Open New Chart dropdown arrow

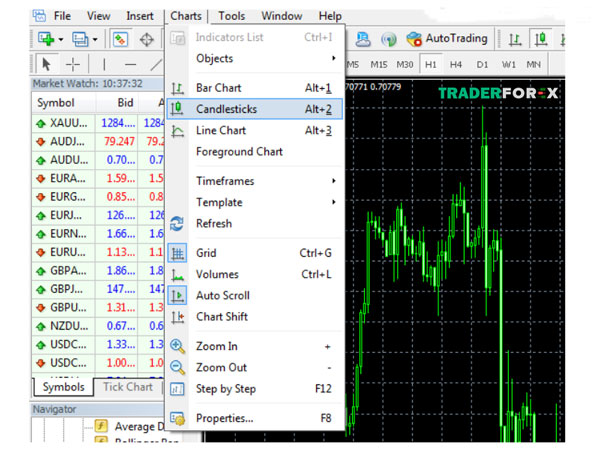60,39
